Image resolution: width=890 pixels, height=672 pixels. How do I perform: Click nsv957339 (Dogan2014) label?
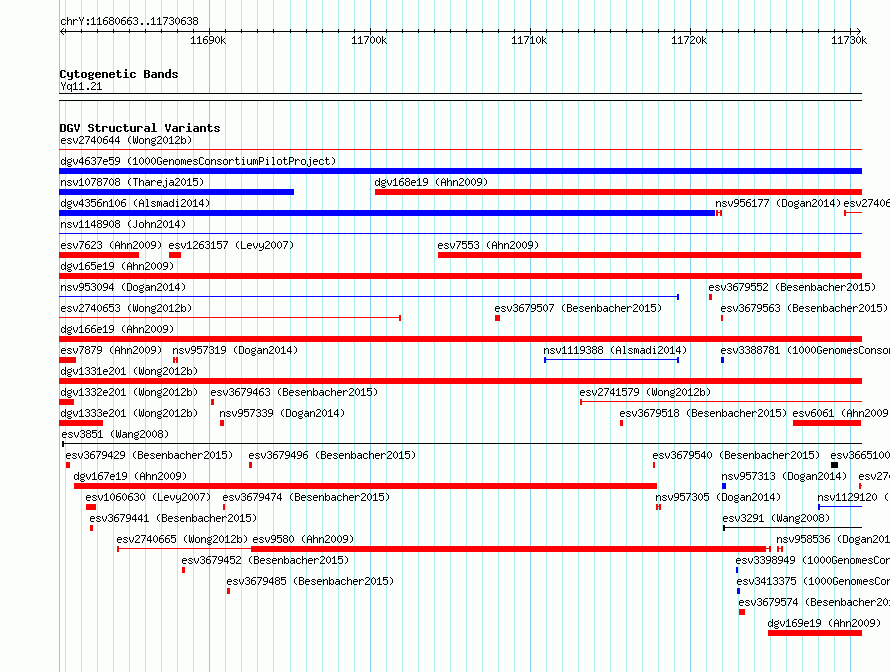[x=282, y=413]
